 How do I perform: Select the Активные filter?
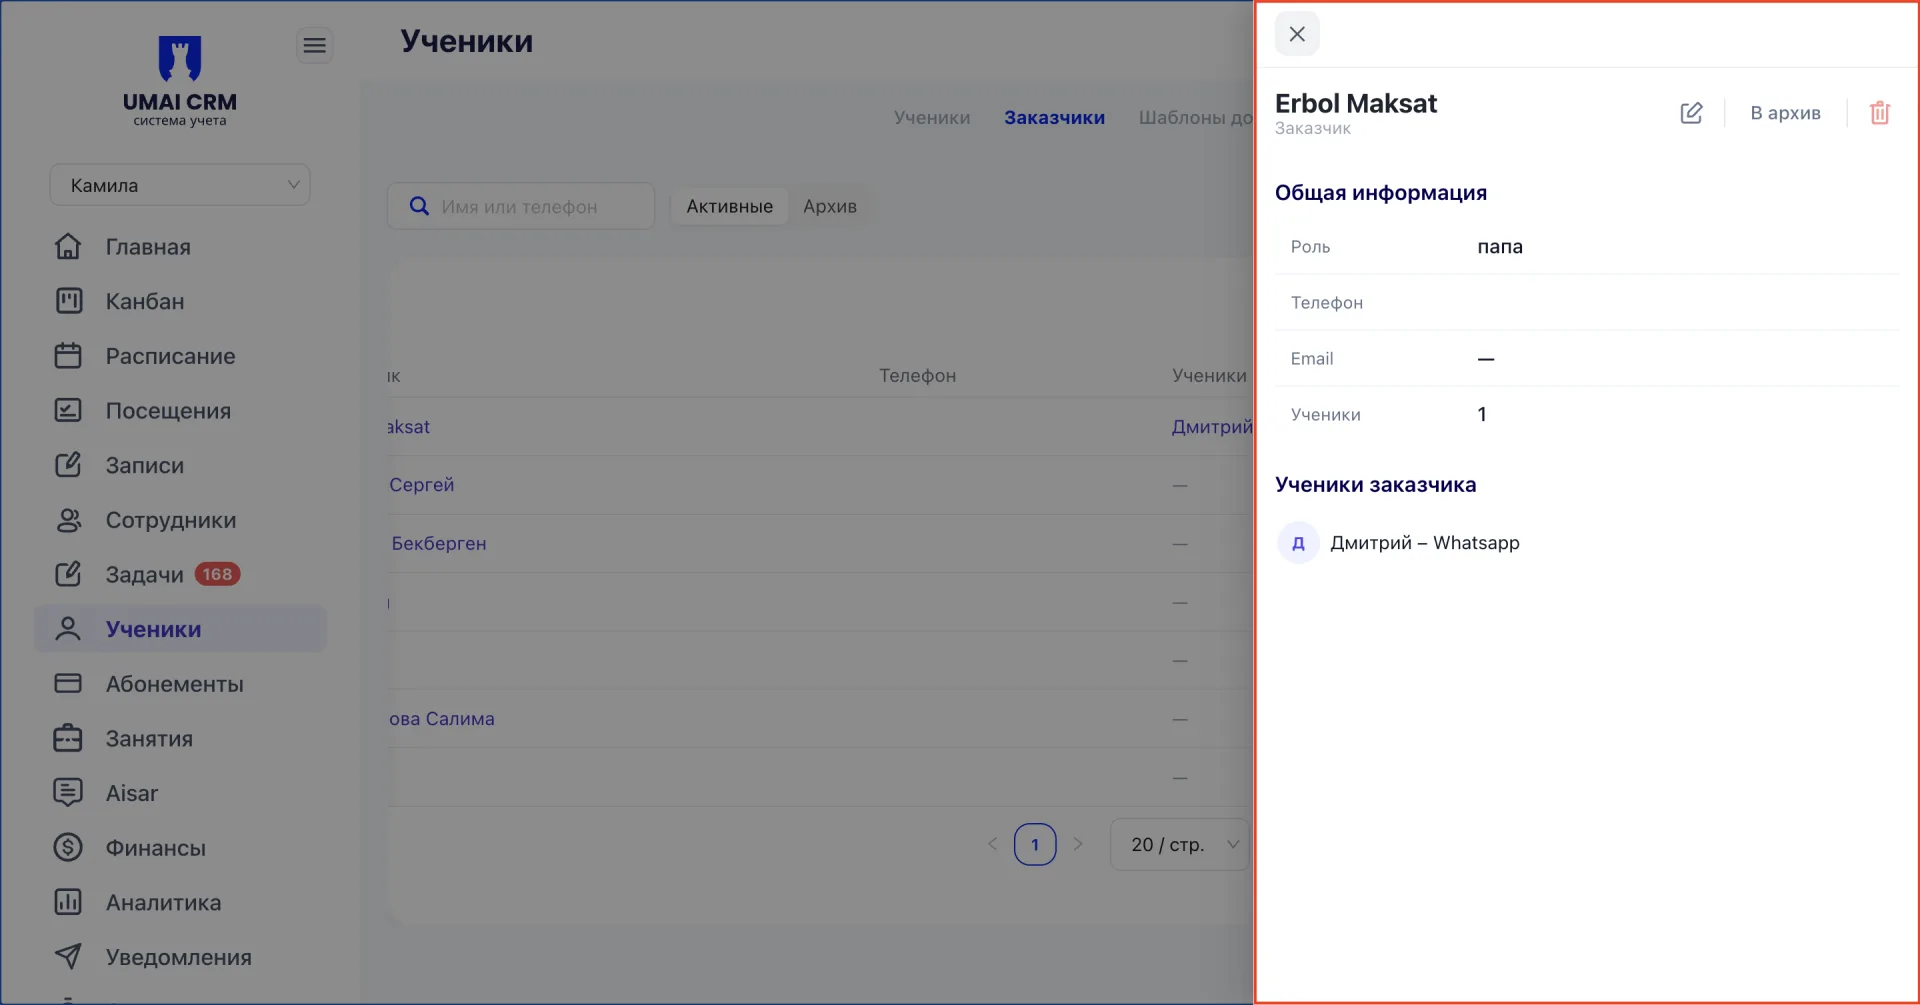730,206
